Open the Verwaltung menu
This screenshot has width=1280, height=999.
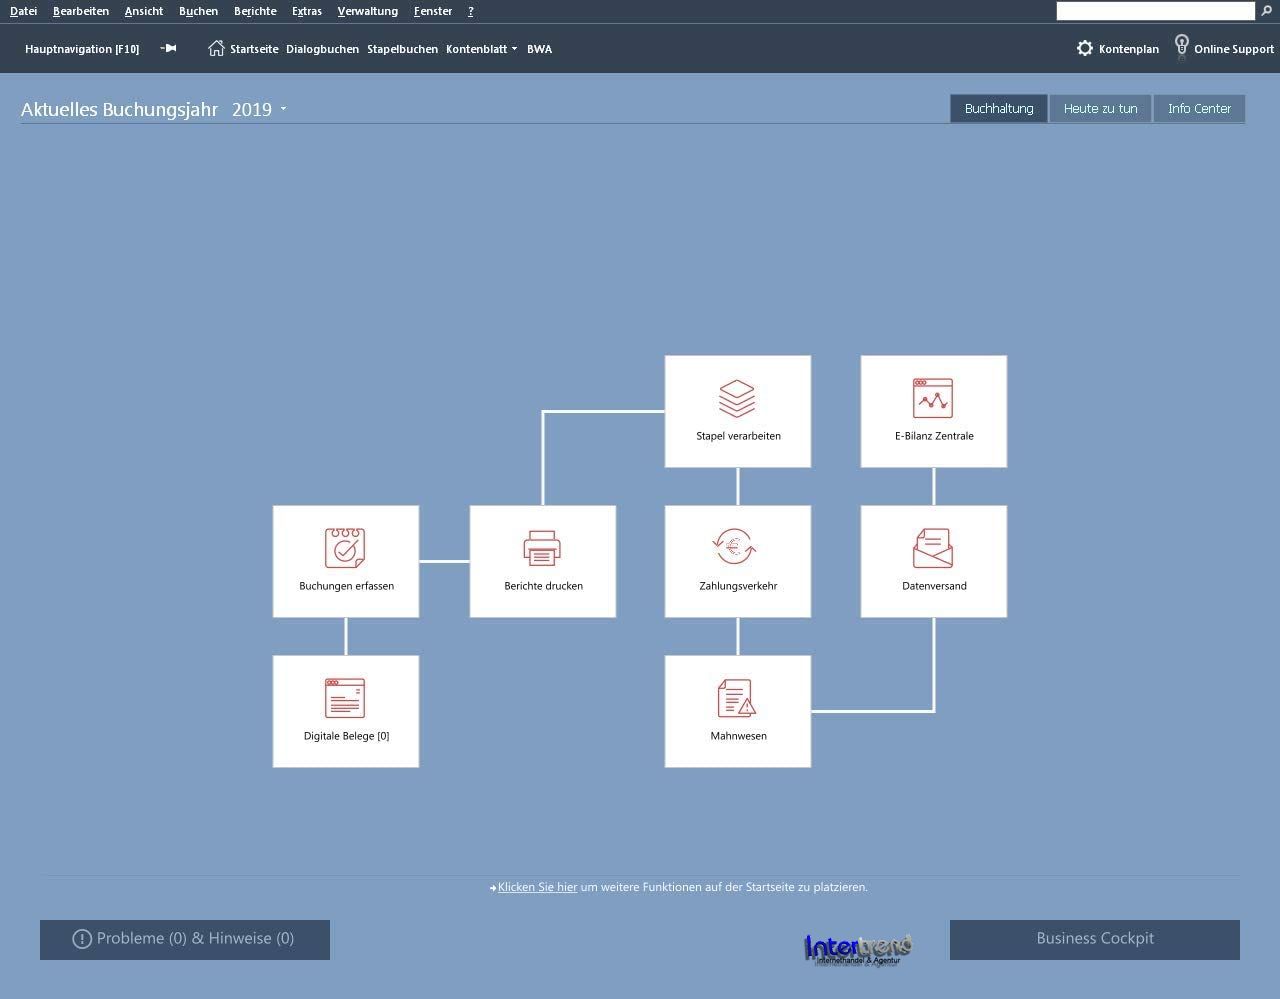pos(367,11)
